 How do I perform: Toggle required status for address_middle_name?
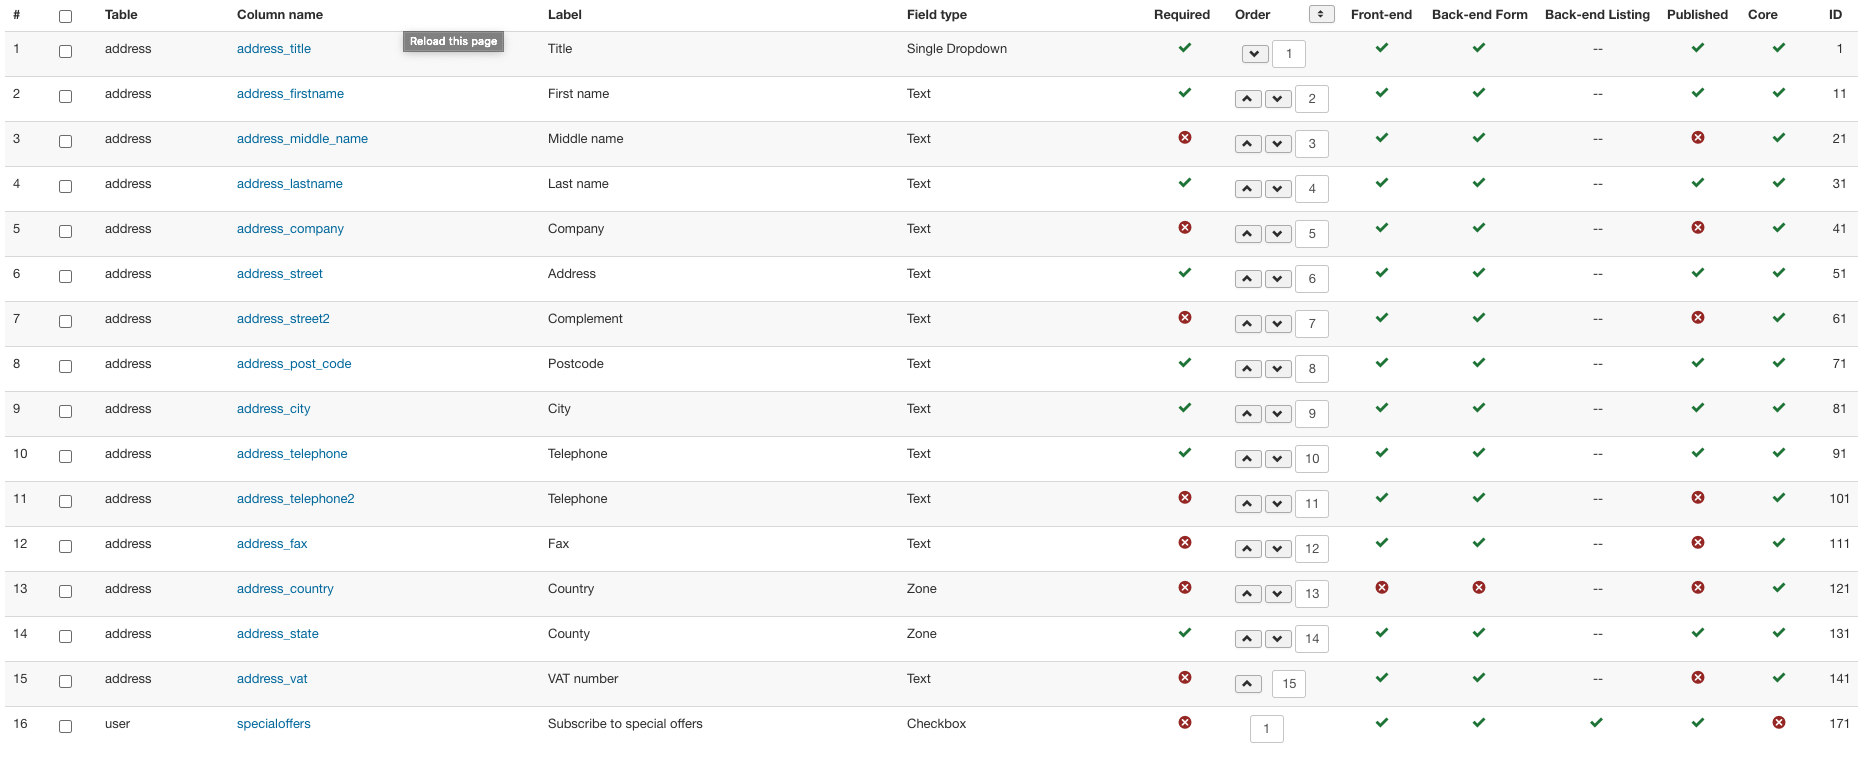1184,138
